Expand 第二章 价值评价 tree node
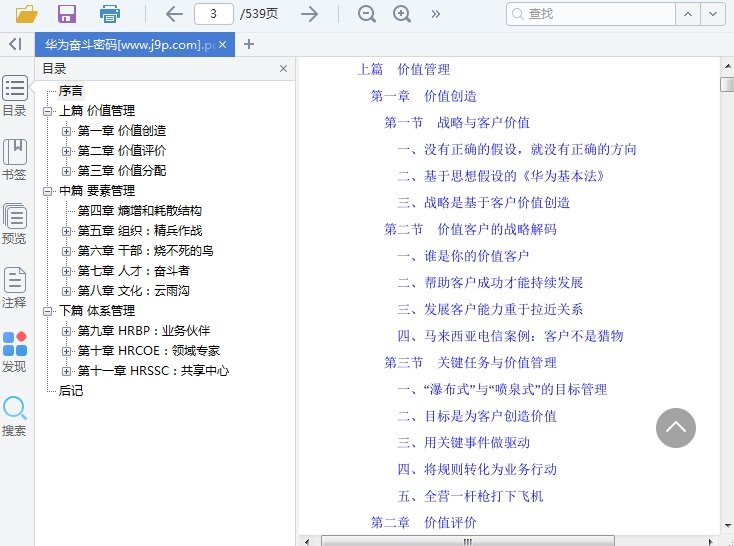The image size is (734, 546). [66, 151]
